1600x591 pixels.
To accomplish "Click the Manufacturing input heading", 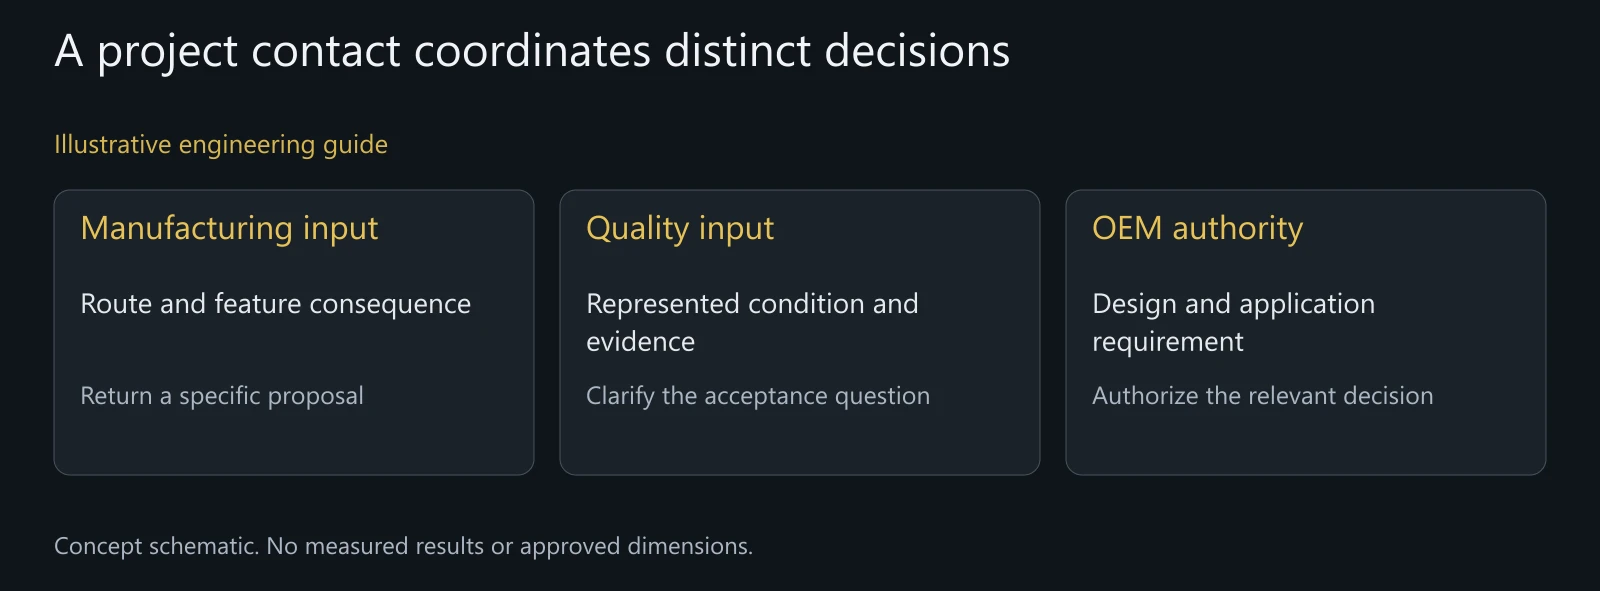I will pyautogui.click(x=229, y=229).
